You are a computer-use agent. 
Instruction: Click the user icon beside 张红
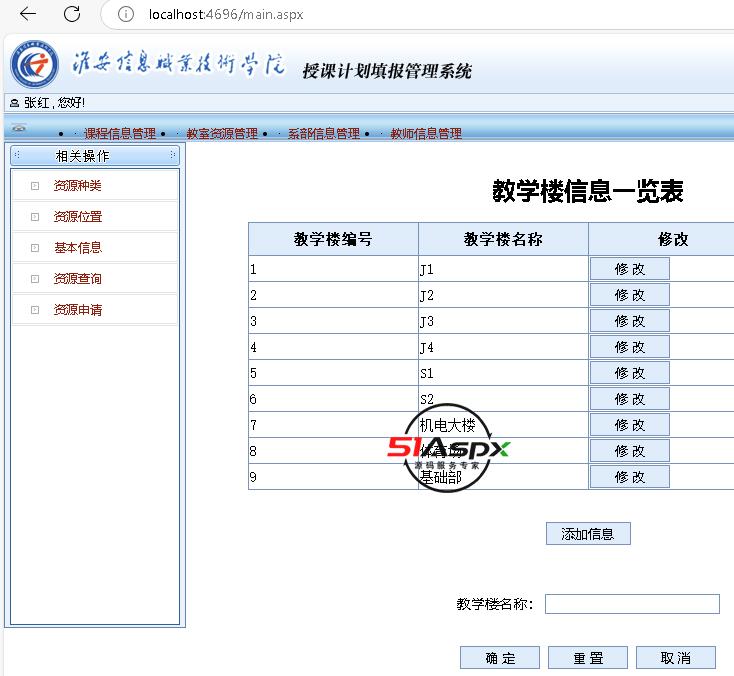[x=14, y=102]
